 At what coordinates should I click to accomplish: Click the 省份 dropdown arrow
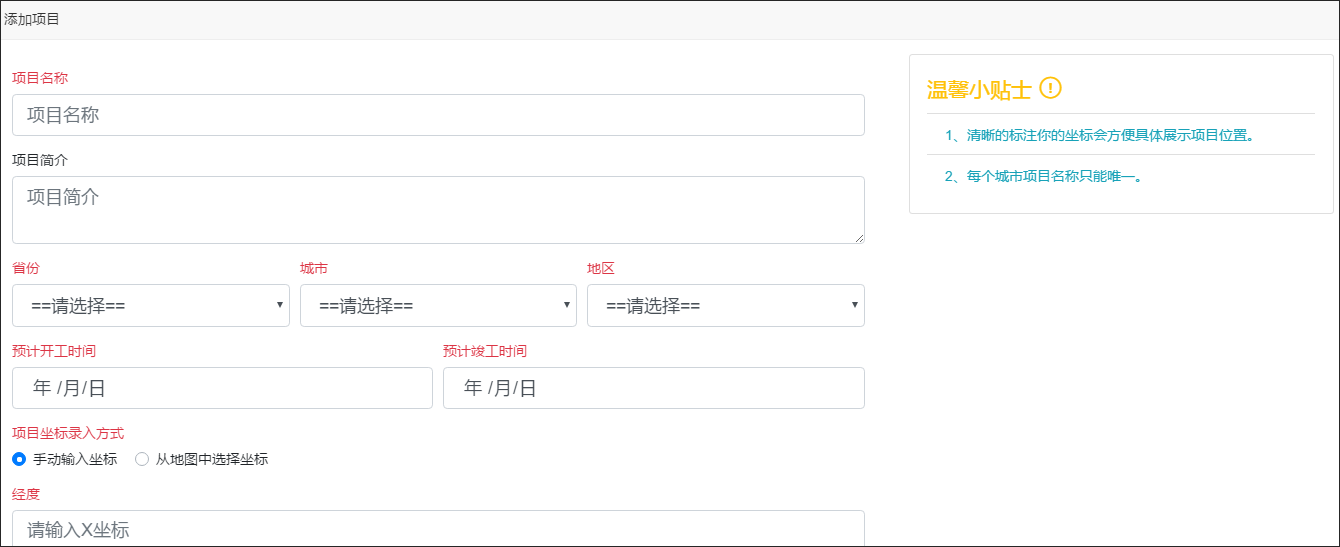(280, 305)
